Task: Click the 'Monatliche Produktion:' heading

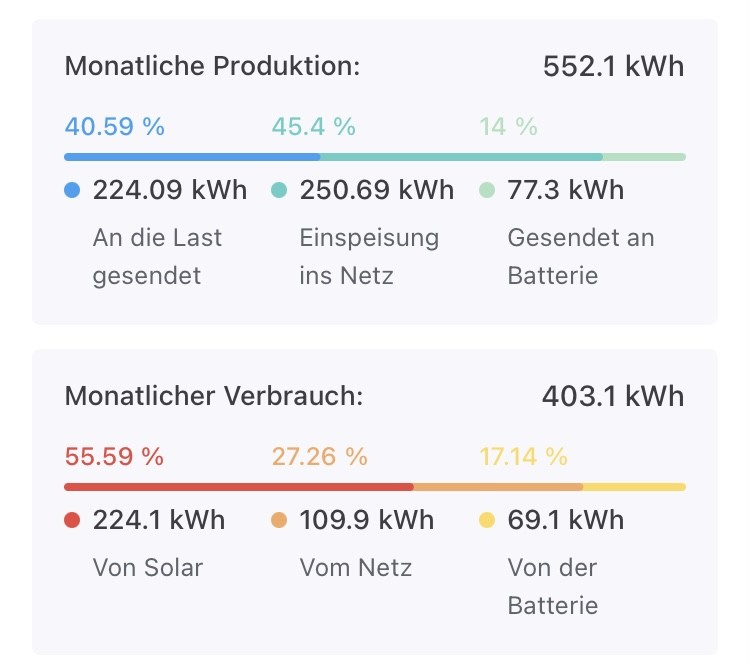Action: point(212,67)
